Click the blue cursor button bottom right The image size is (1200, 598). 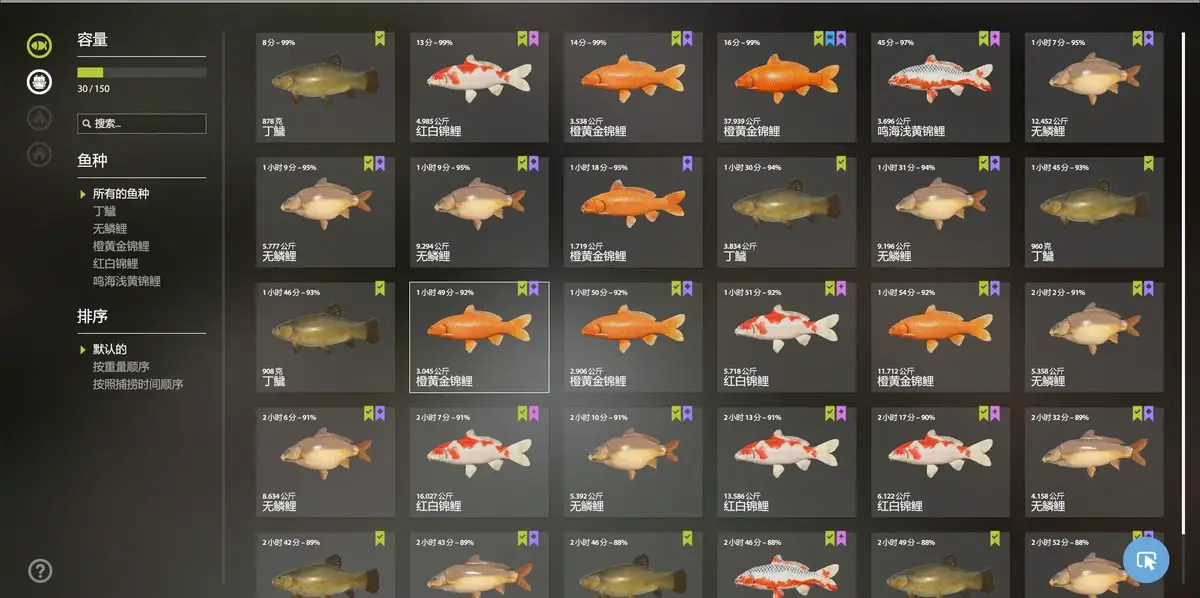tap(1146, 559)
